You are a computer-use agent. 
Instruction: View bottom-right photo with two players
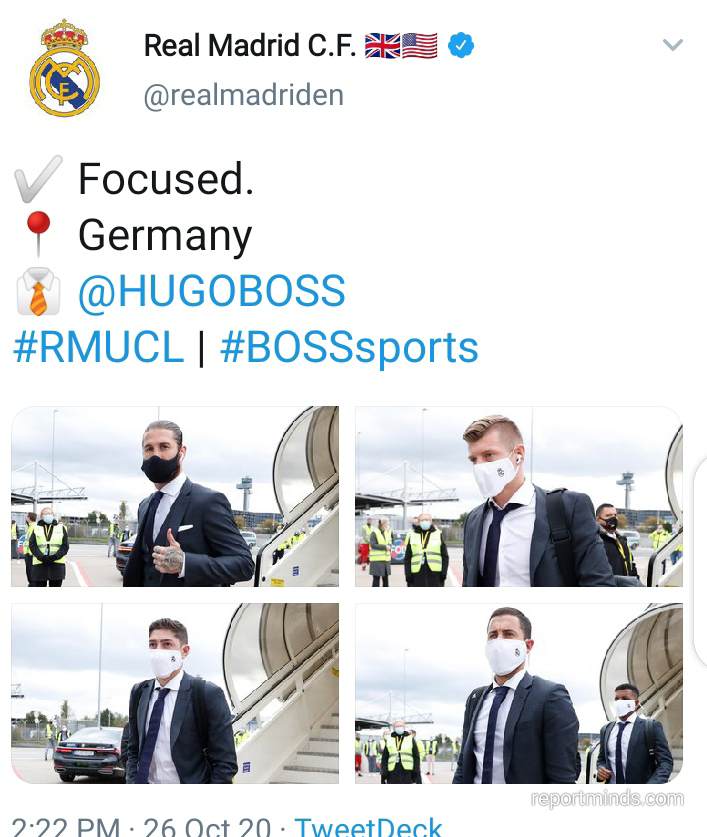click(x=519, y=693)
